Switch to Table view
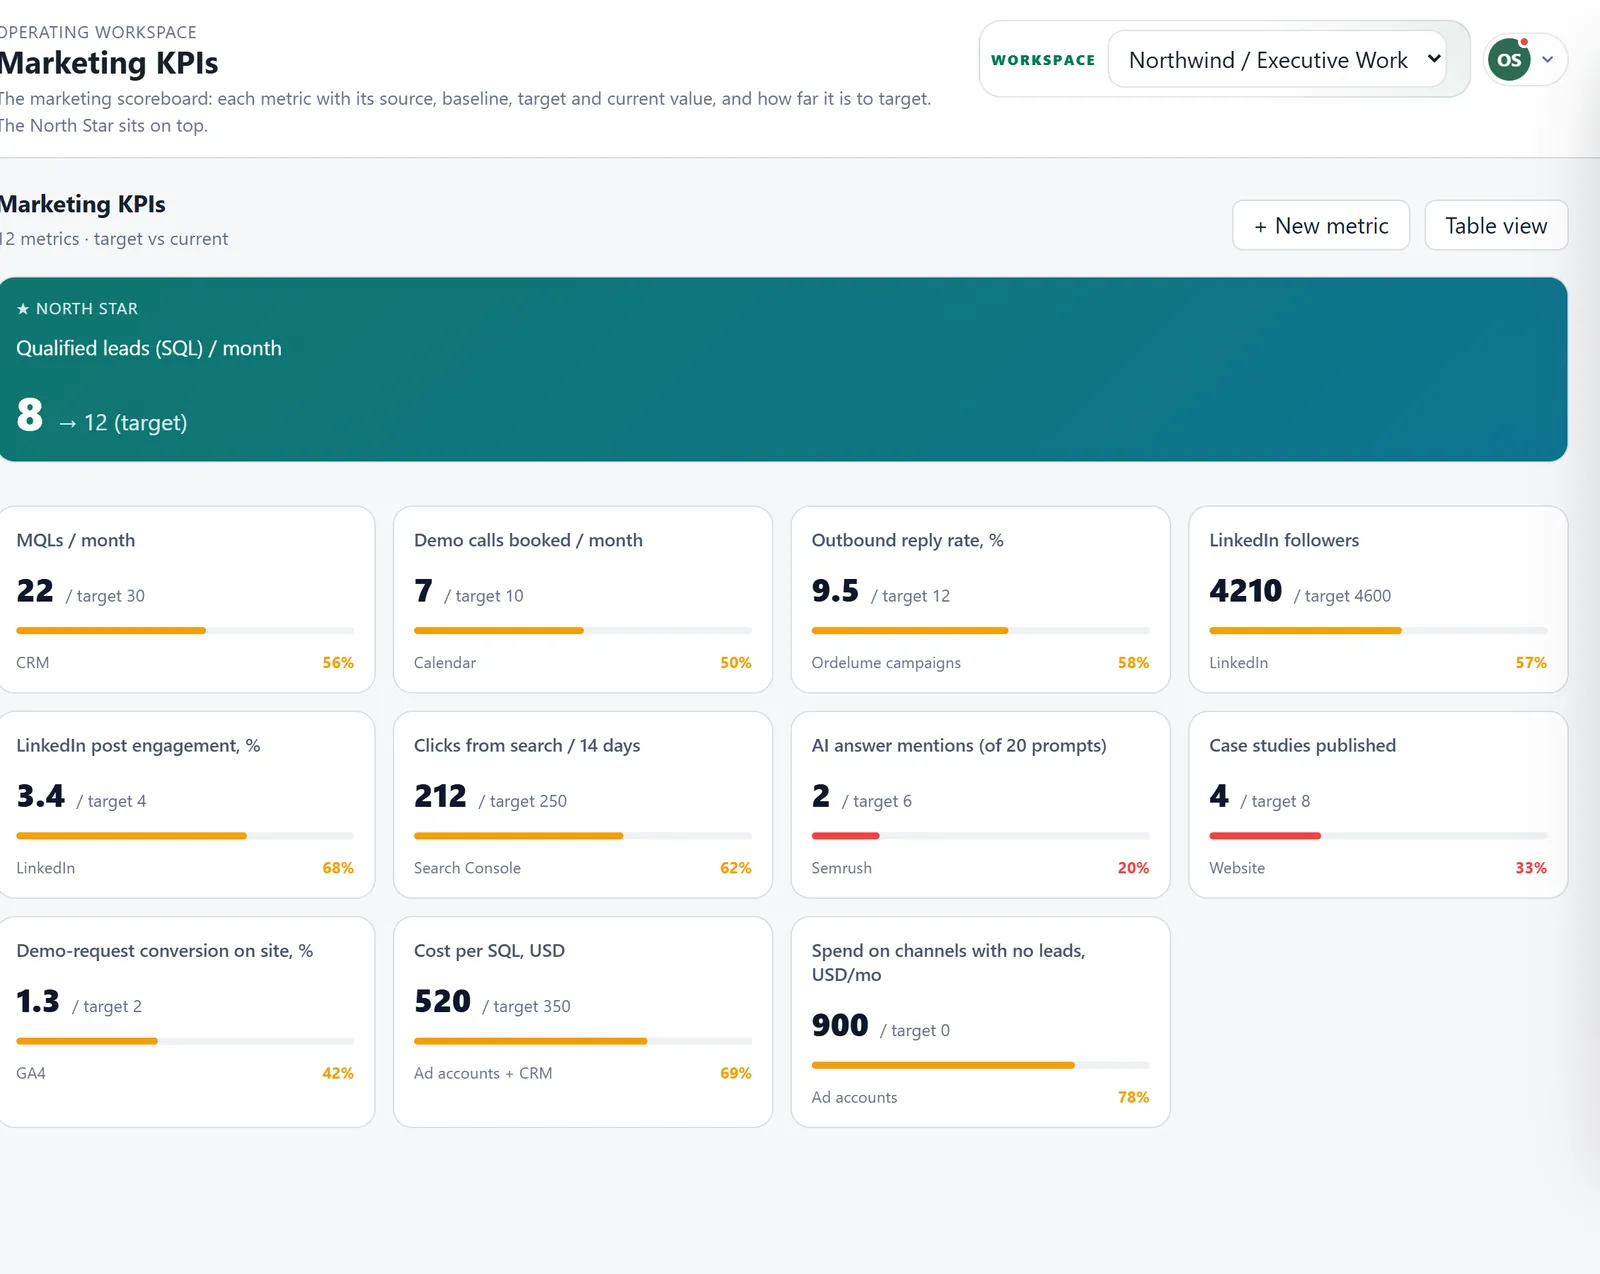The width and height of the screenshot is (1600, 1274). point(1496,226)
